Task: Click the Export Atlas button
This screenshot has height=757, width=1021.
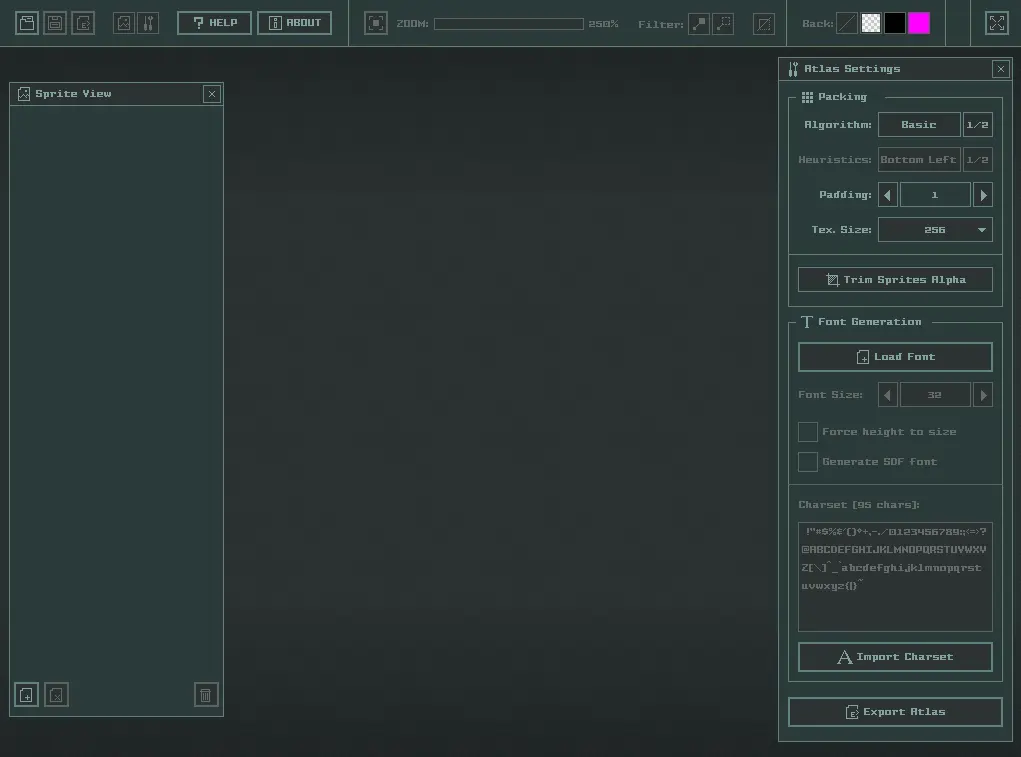Action: (895, 712)
